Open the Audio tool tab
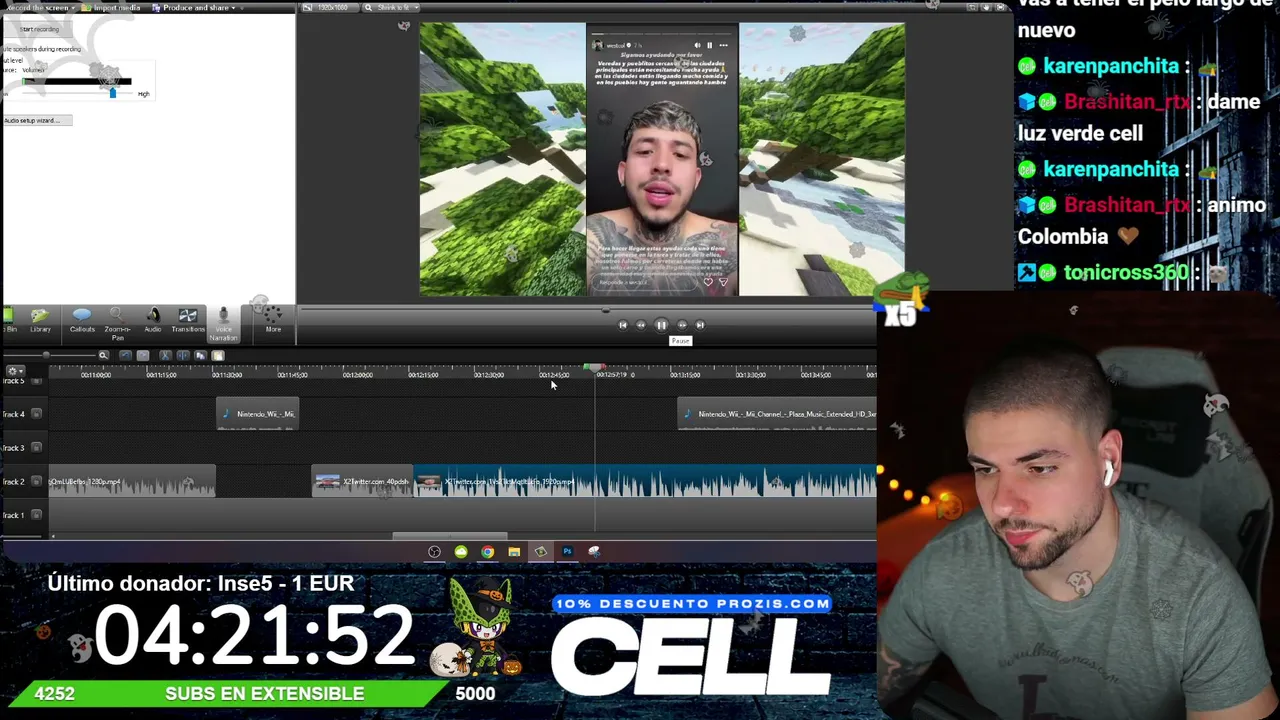 click(152, 320)
